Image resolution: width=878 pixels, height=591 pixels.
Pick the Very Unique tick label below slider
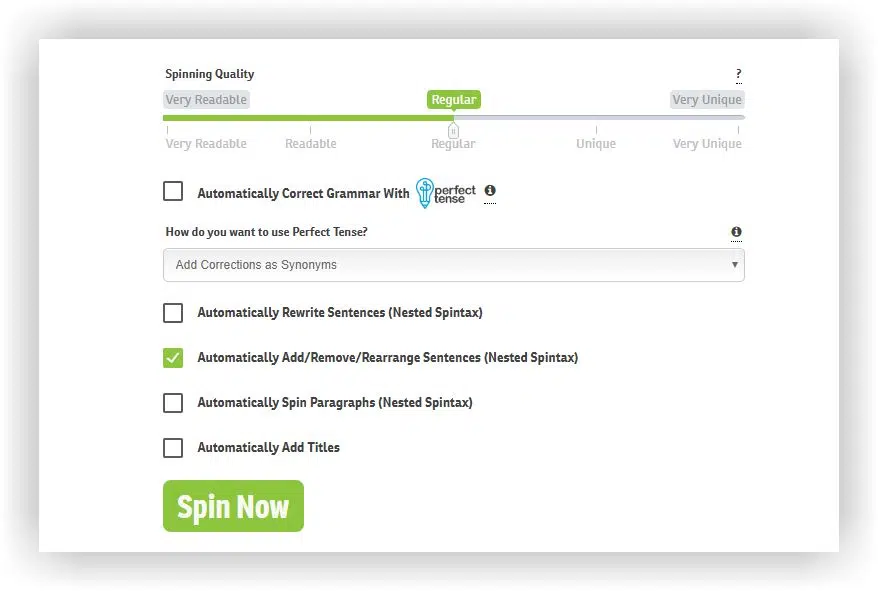pyautogui.click(x=707, y=144)
